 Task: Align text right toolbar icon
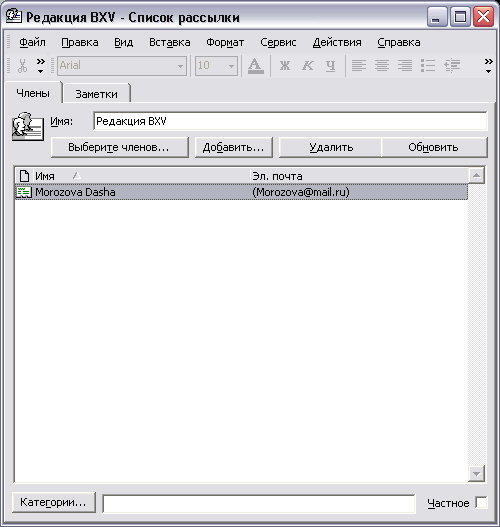405,66
